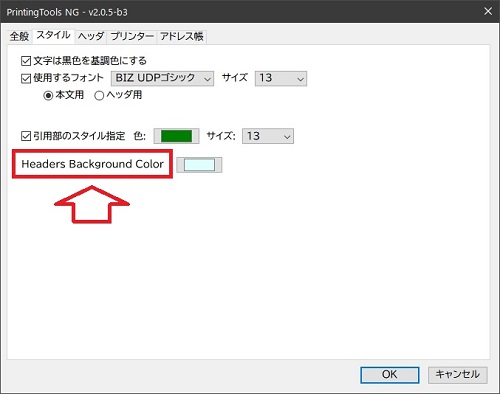
Task: Open the アドレス帳 tab
Action: click(182, 36)
